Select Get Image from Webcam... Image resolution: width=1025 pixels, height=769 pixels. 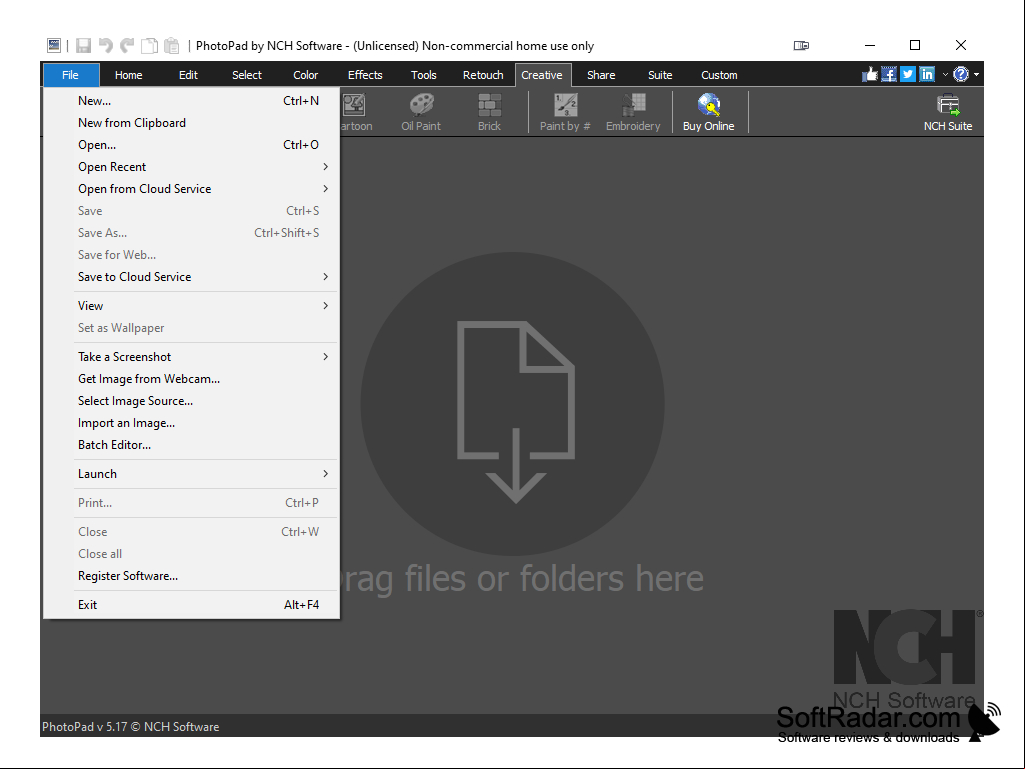pyautogui.click(x=192, y=379)
